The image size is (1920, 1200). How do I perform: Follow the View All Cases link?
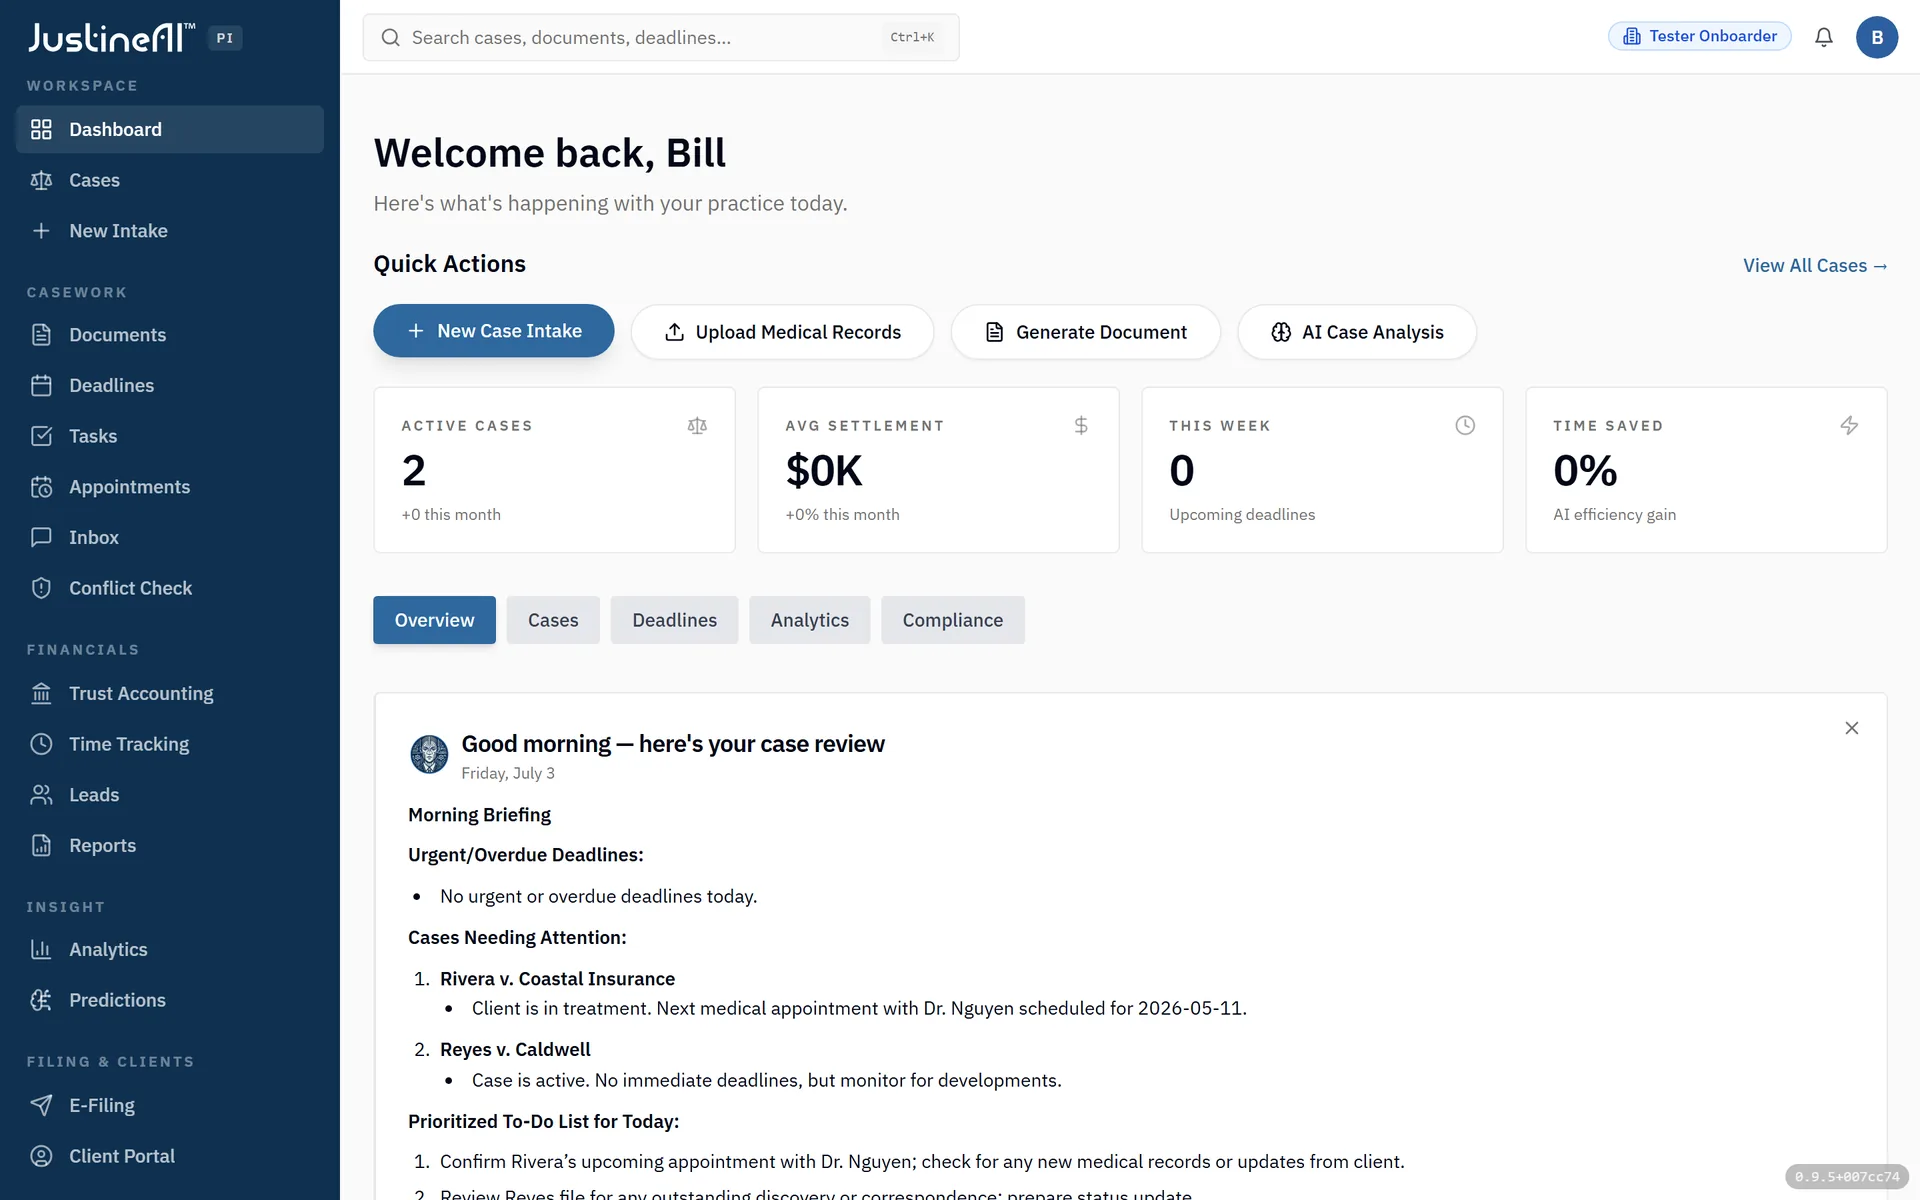pyautogui.click(x=1815, y=266)
